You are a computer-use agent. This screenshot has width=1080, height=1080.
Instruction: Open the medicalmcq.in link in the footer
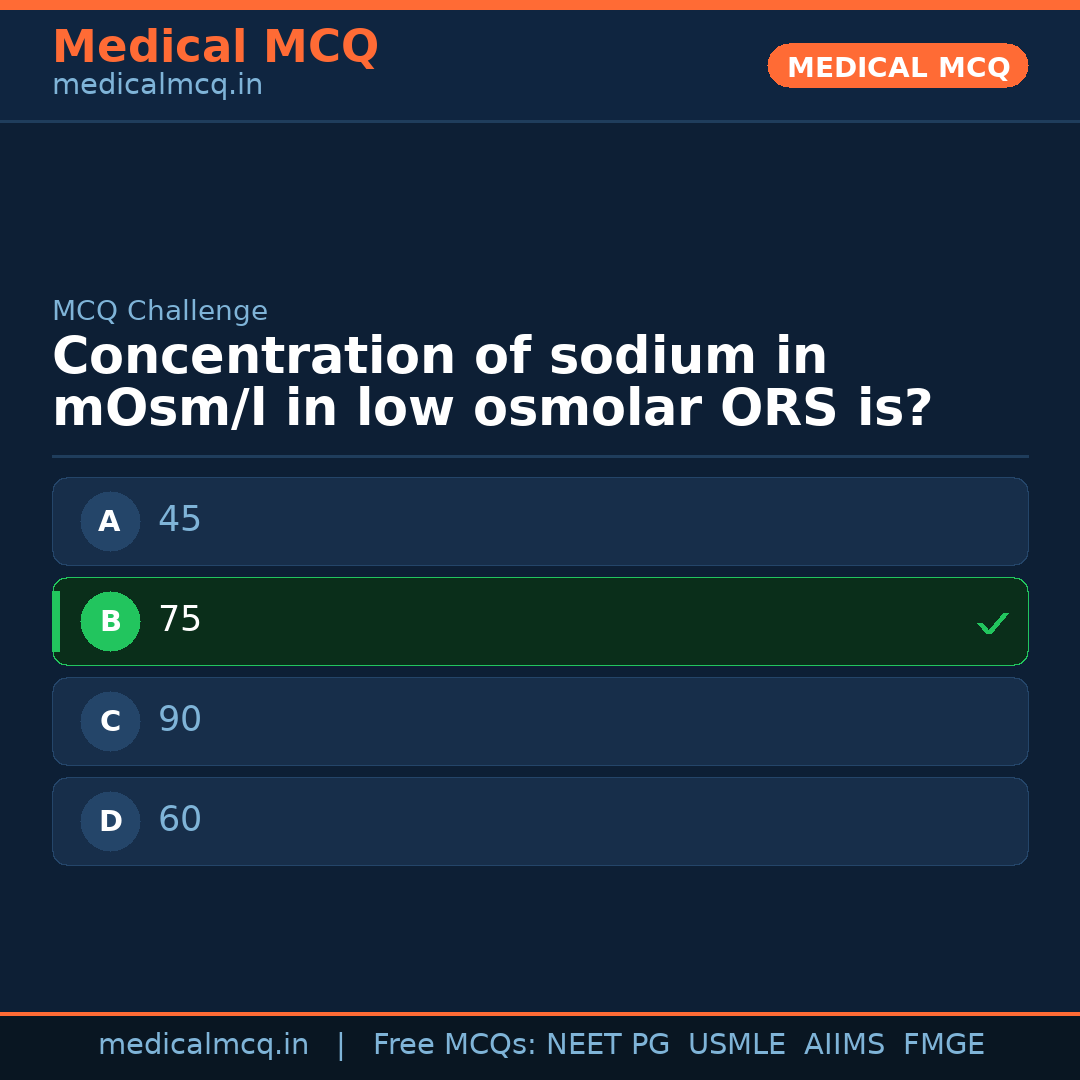point(203,1043)
